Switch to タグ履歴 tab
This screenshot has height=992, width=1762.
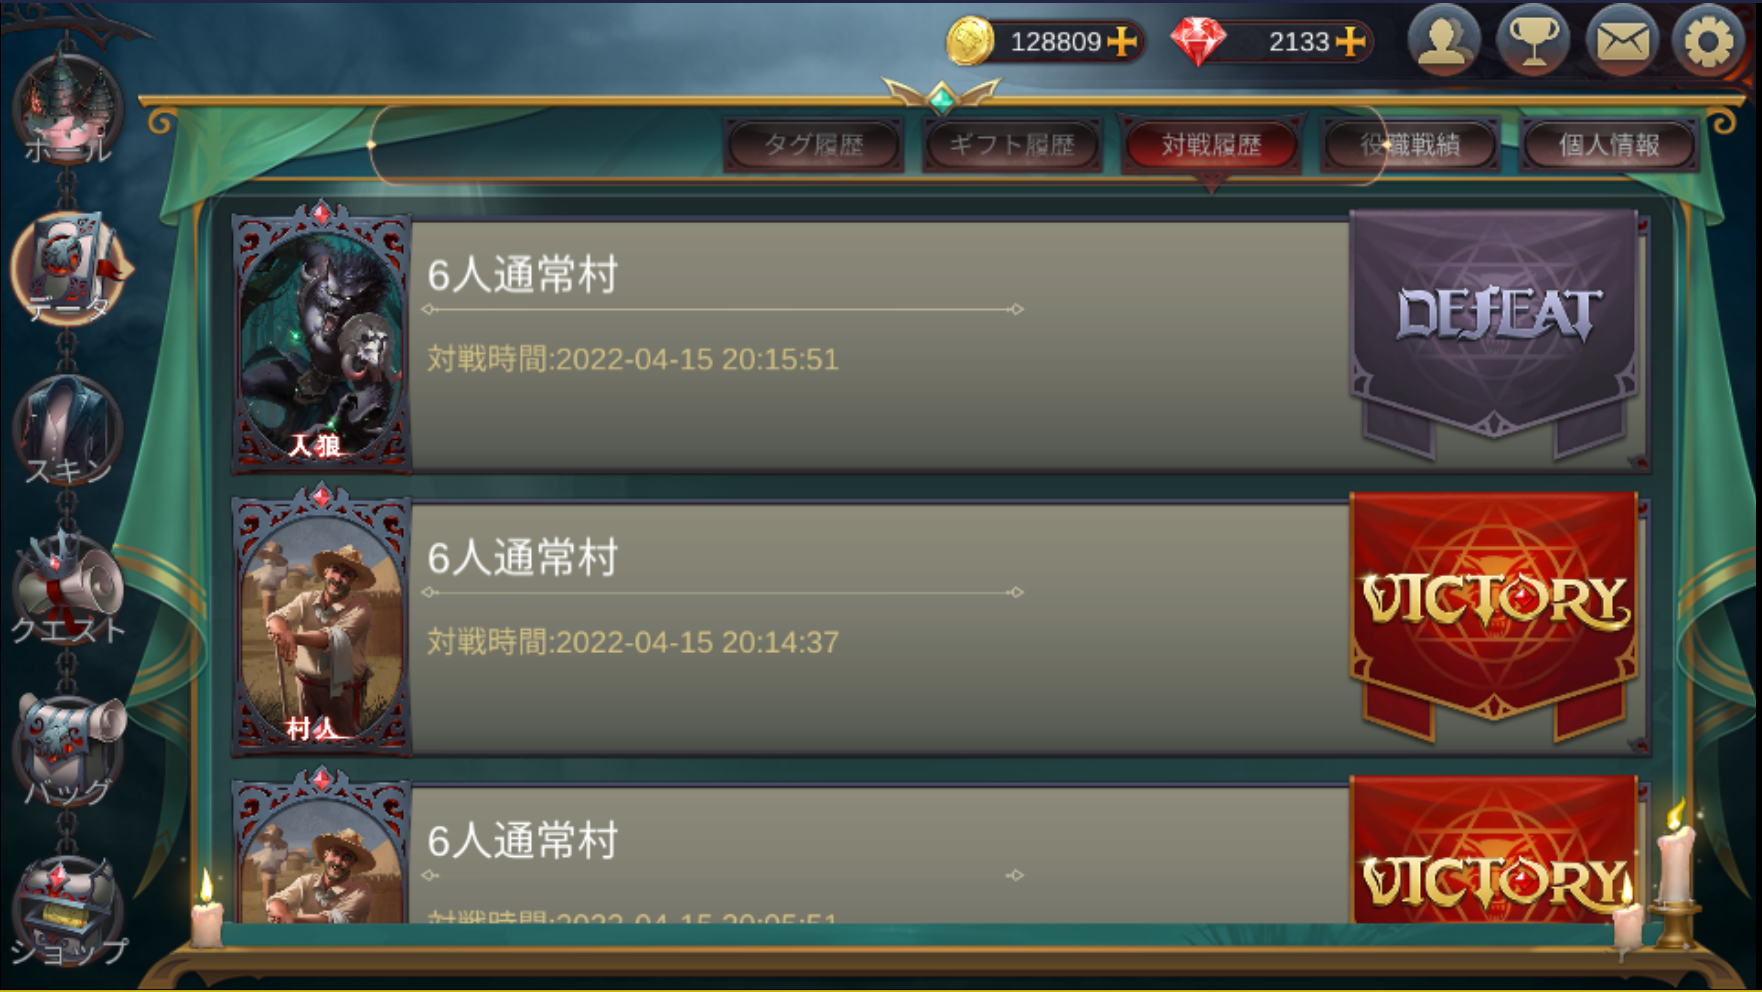coord(813,145)
